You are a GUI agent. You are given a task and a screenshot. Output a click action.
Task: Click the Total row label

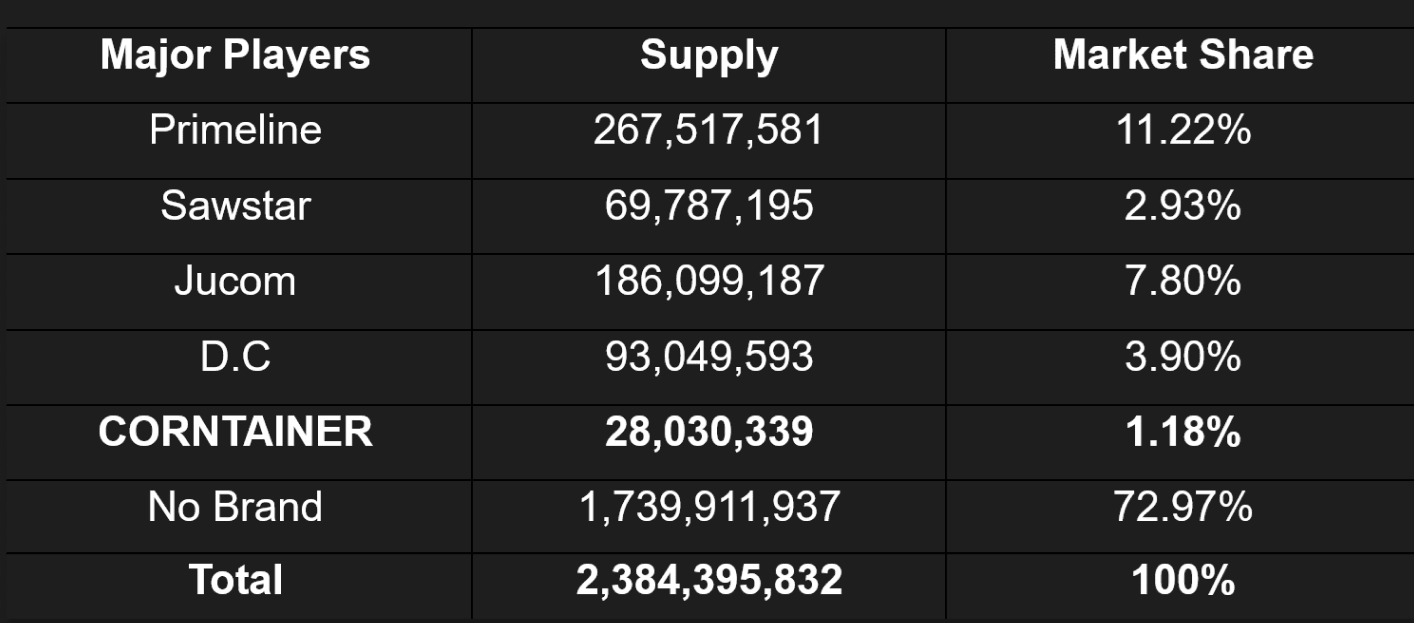235,580
